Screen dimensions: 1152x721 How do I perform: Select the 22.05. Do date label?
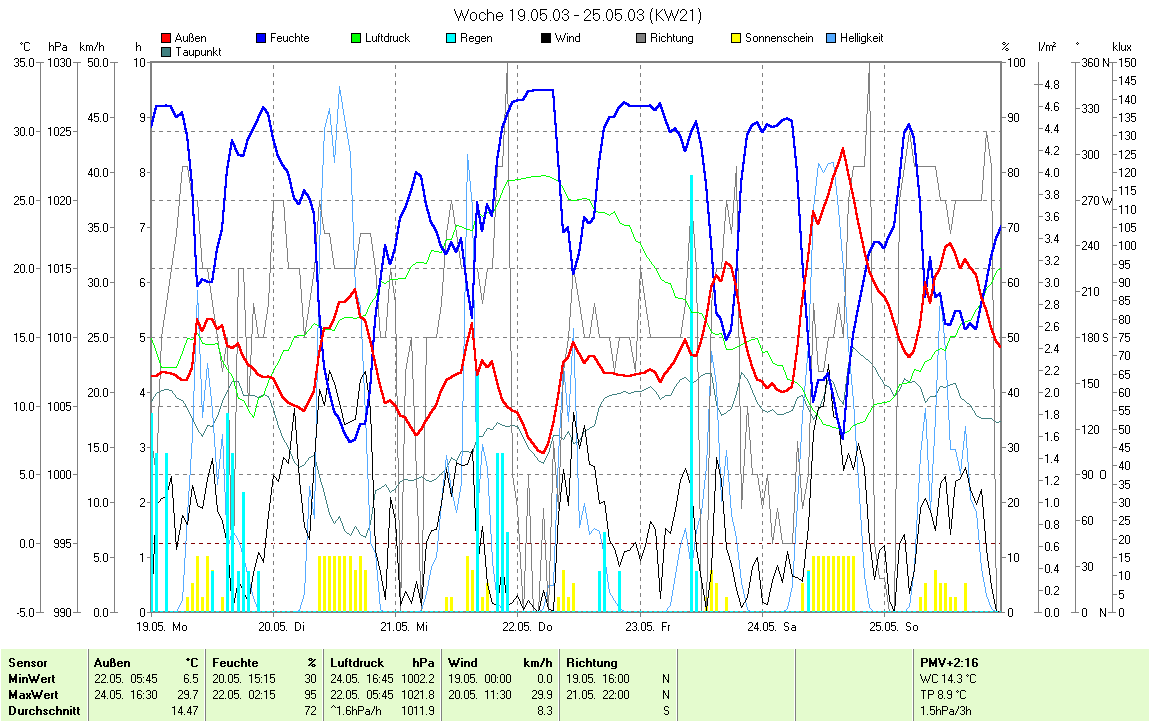point(527,627)
